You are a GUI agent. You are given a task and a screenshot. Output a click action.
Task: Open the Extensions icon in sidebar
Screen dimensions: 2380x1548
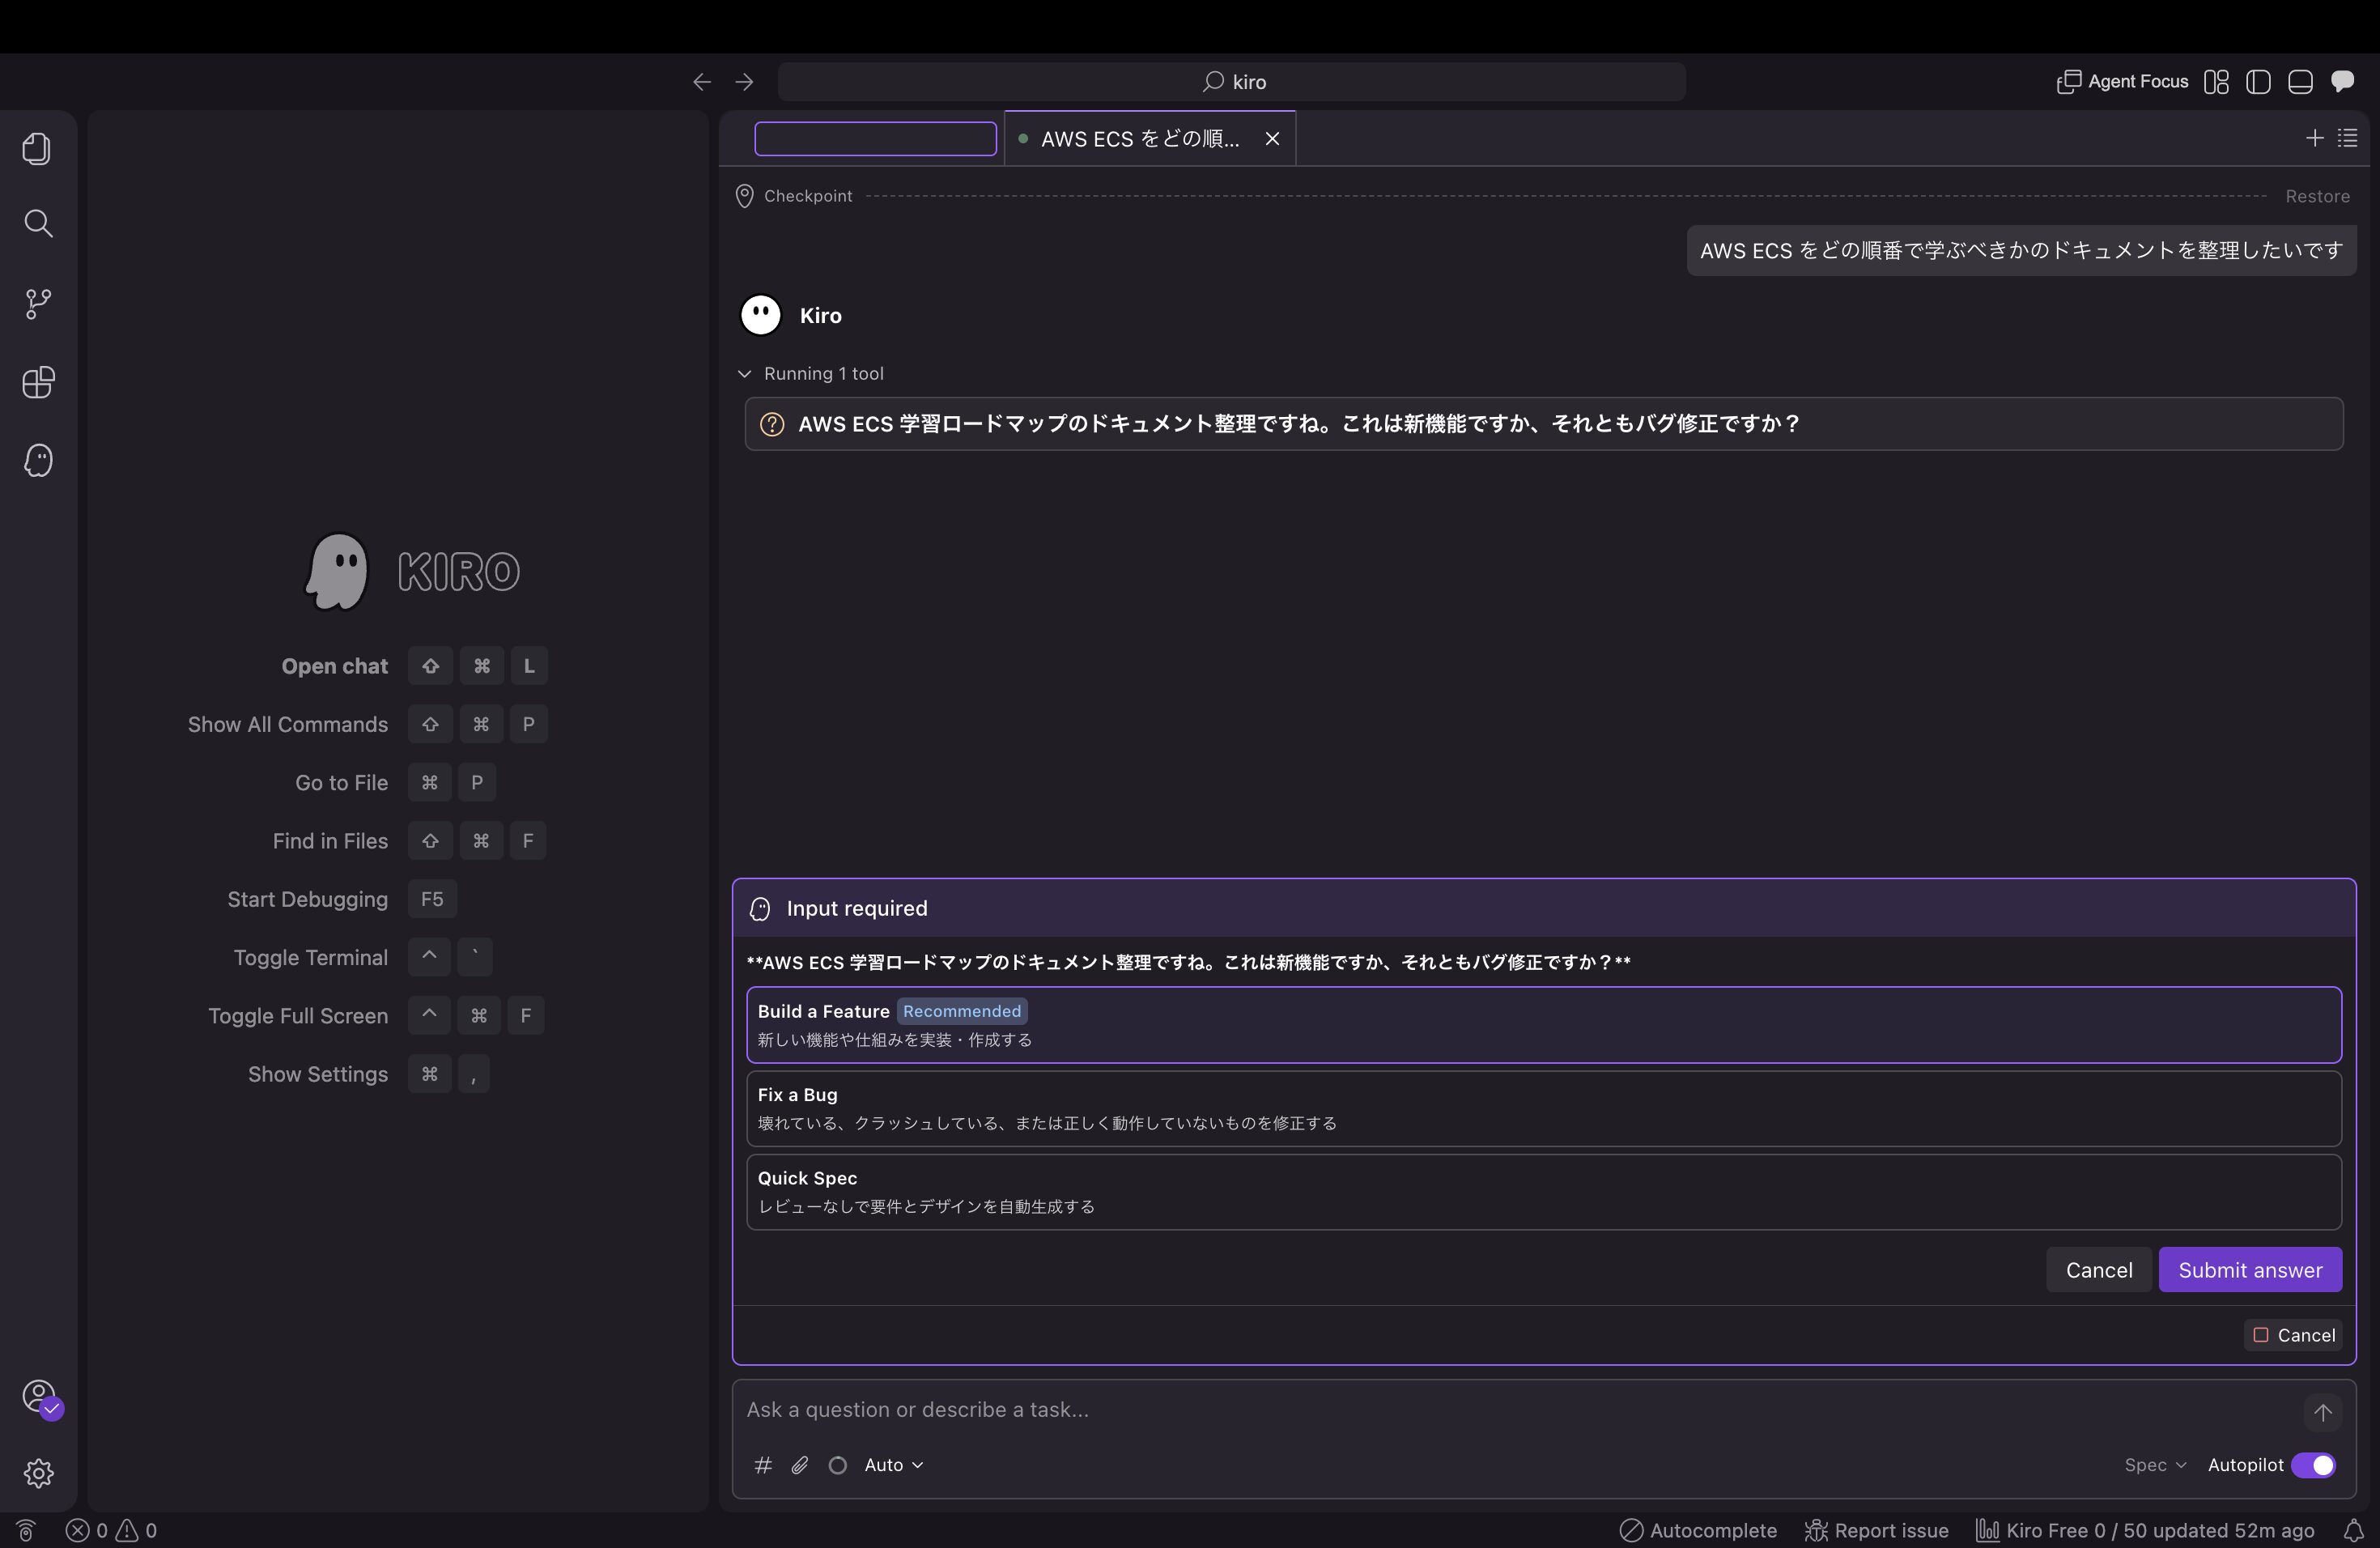[x=38, y=382]
